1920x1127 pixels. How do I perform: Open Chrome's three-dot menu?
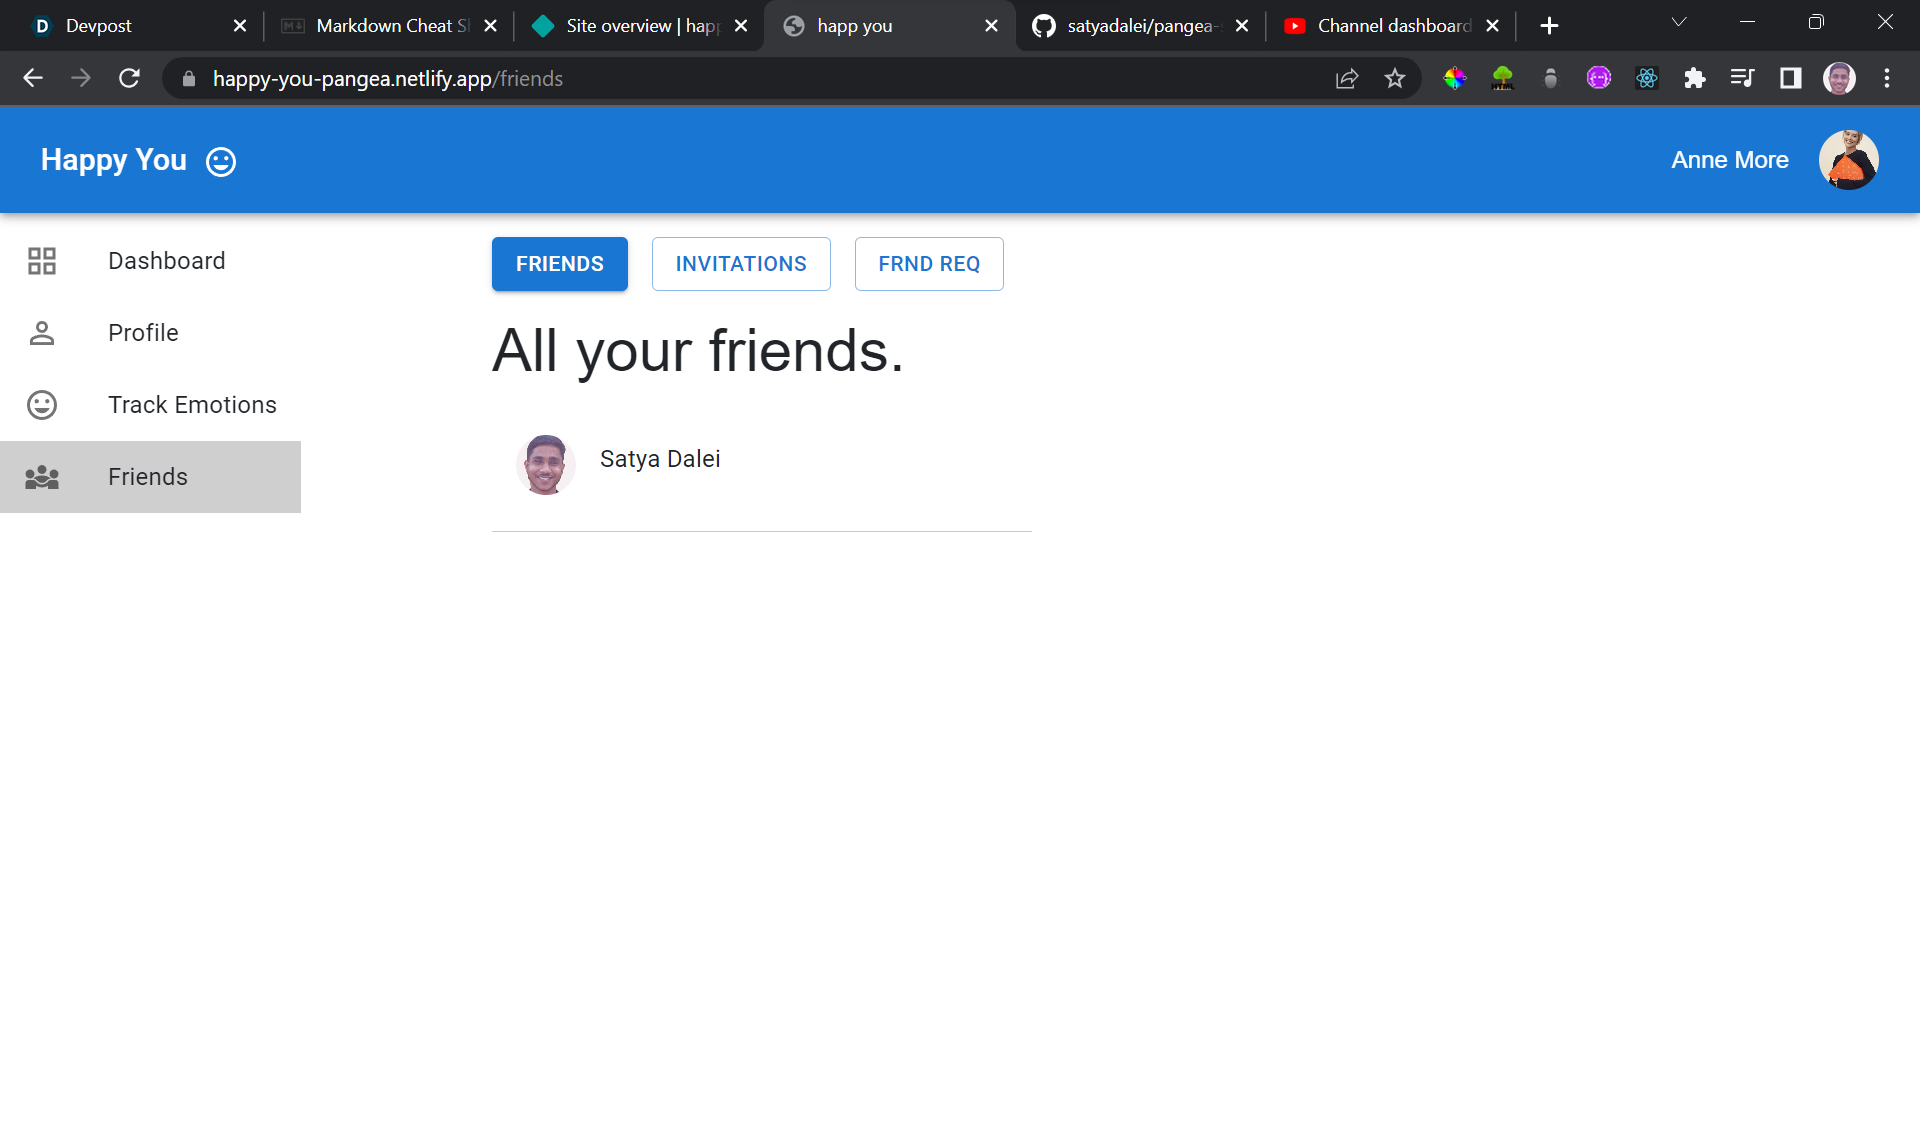(1887, 79)
